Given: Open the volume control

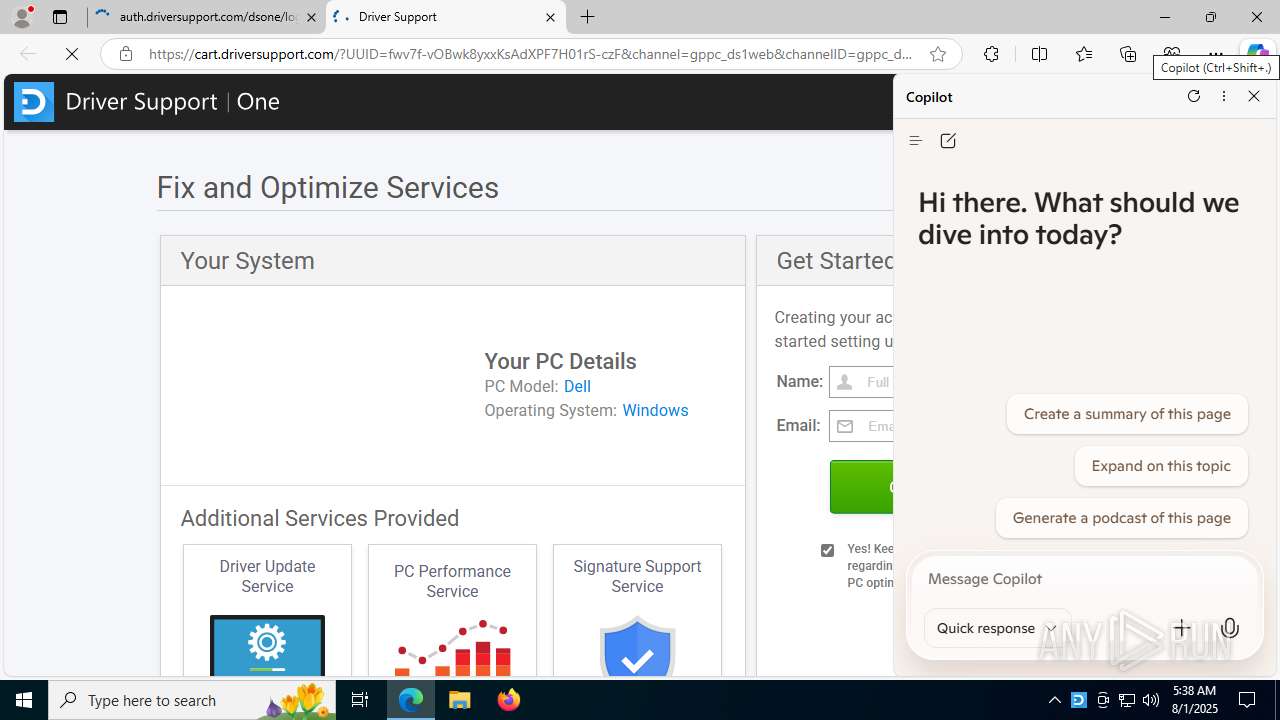Looking at the screenshot, I should click(1151, 700).
